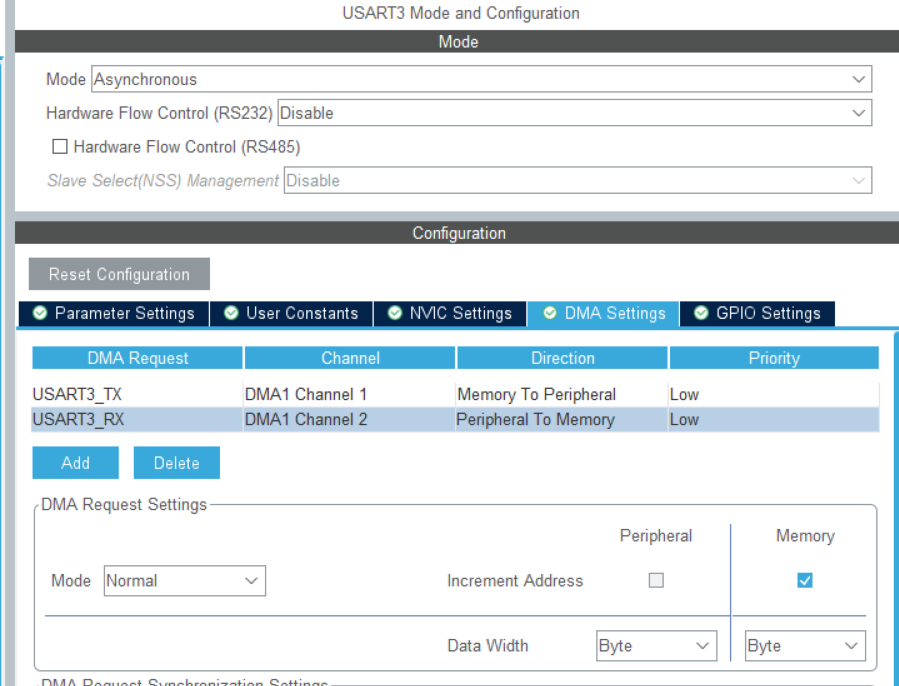Enable Hardware Flow Control (RS485) checkbox

60,147
